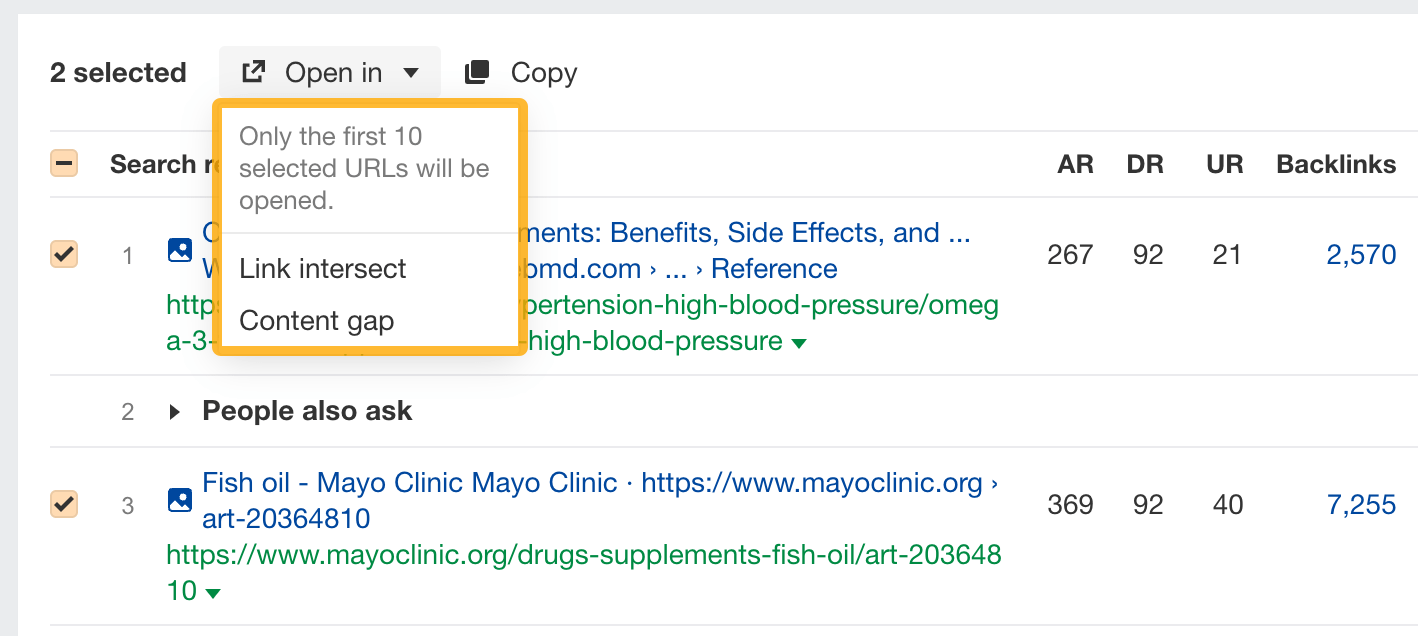Viewport: 1418px width, 636px height.
Task: Choose Link intersect from the menu
Action: tap(323, 268)
